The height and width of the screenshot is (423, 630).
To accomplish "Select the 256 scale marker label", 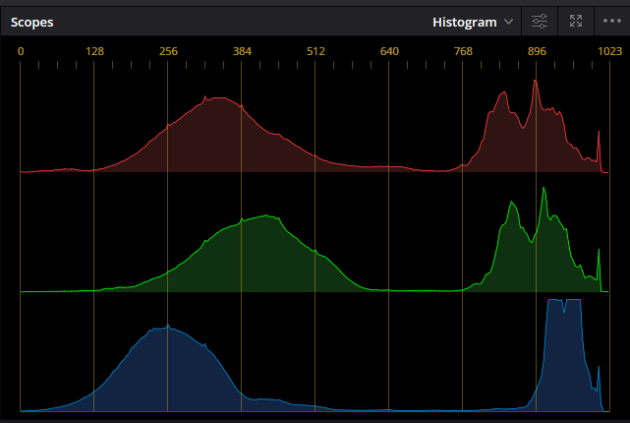I will pyautogui.click(x=168, y=51).
